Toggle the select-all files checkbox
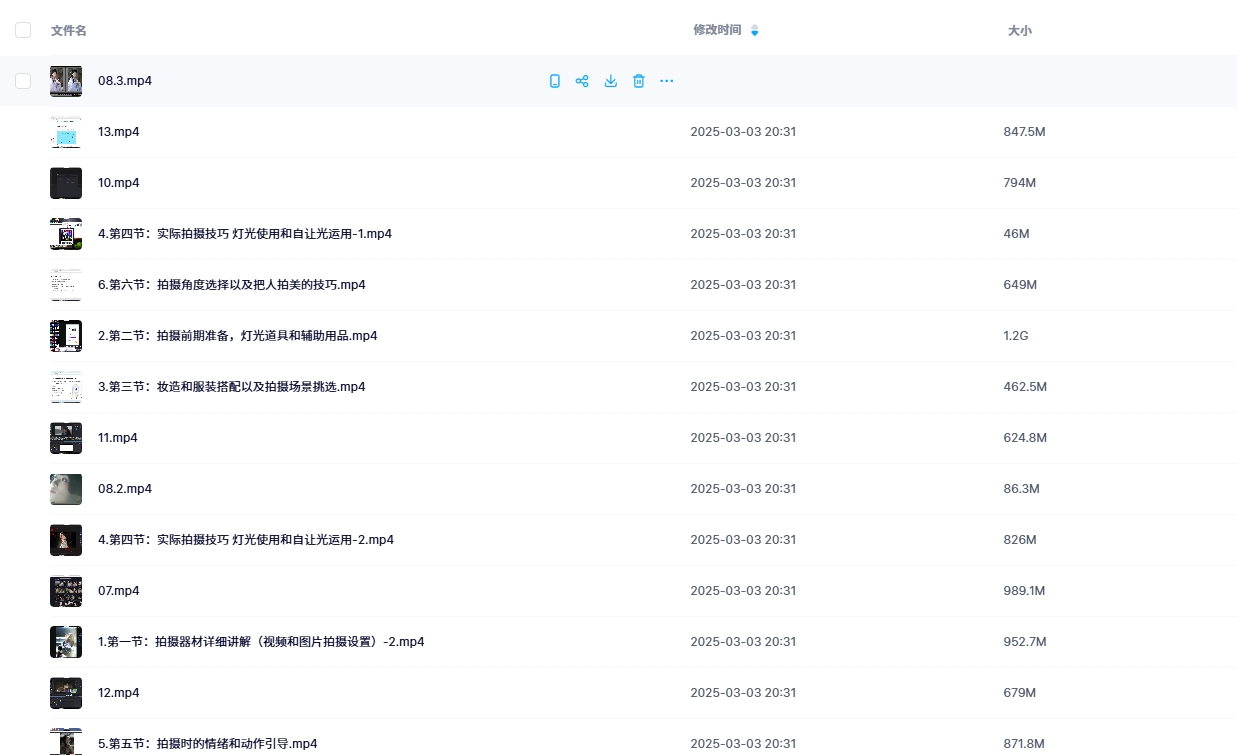This screenshot has height=755, width=1237. pyautogui.click(x=23, y=30)
